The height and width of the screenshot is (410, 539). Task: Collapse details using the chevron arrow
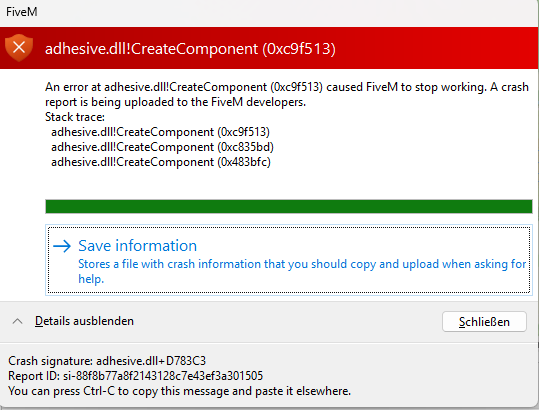click(x=17, y=321)
